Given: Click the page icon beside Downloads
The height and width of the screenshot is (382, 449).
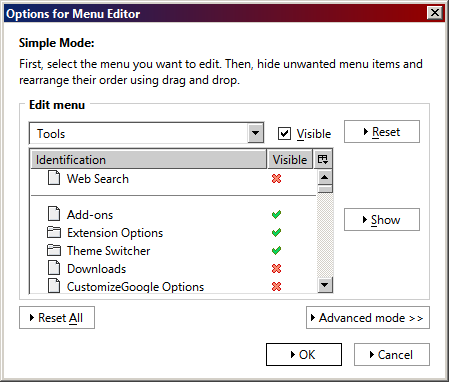Looking at the screenshot, I should click(x=54, y=268).
